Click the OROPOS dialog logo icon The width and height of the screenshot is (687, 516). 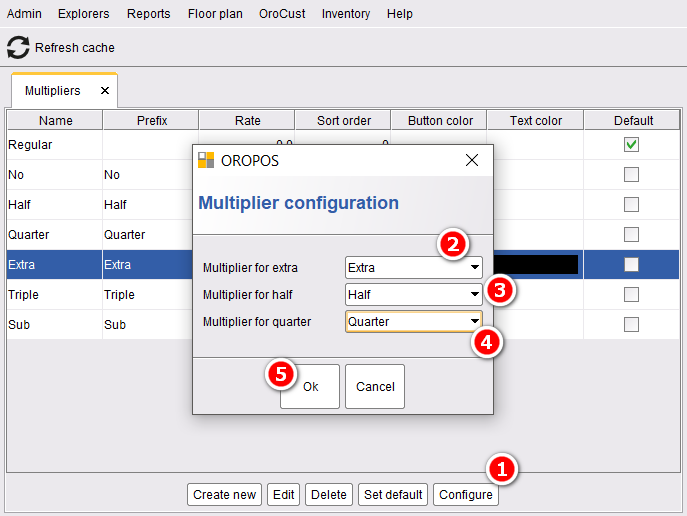coord(206,160)
